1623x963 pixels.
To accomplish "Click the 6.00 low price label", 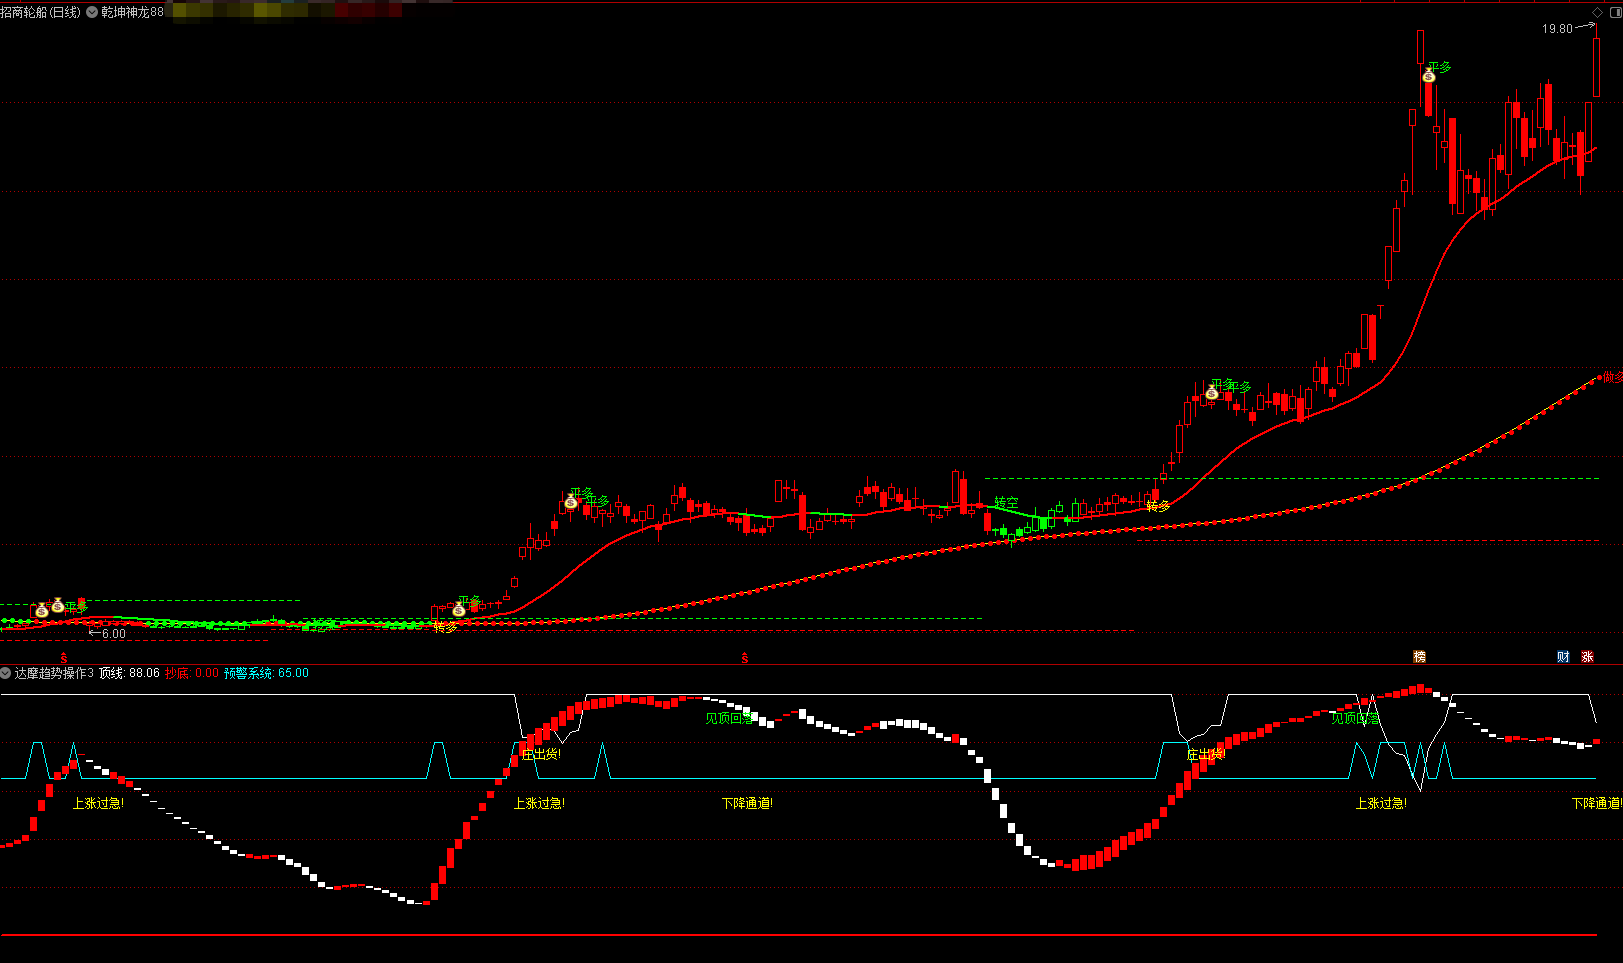I will (114, 634).
